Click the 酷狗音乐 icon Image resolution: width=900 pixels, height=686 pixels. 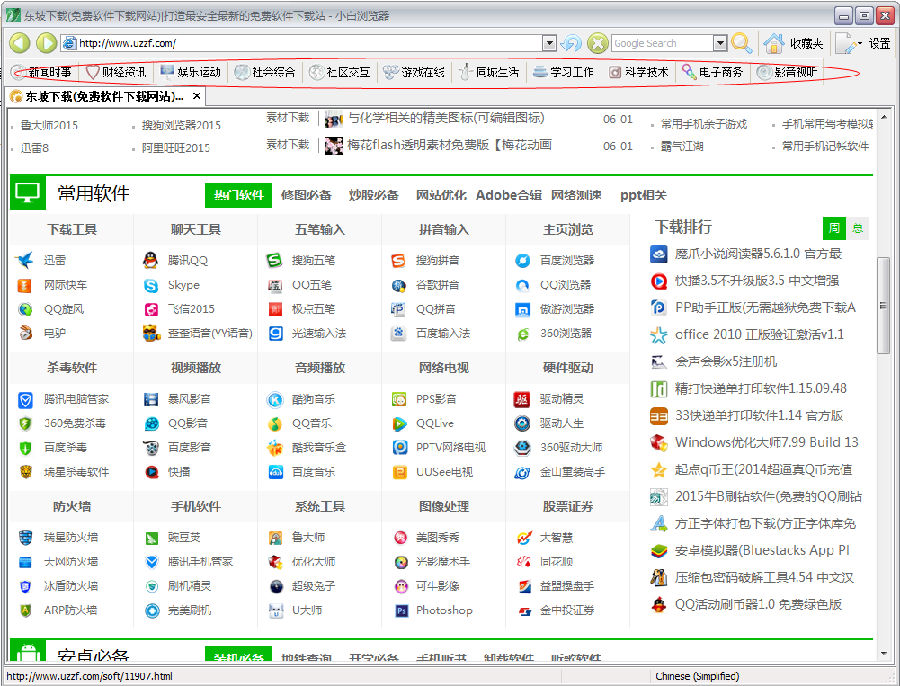275,400
